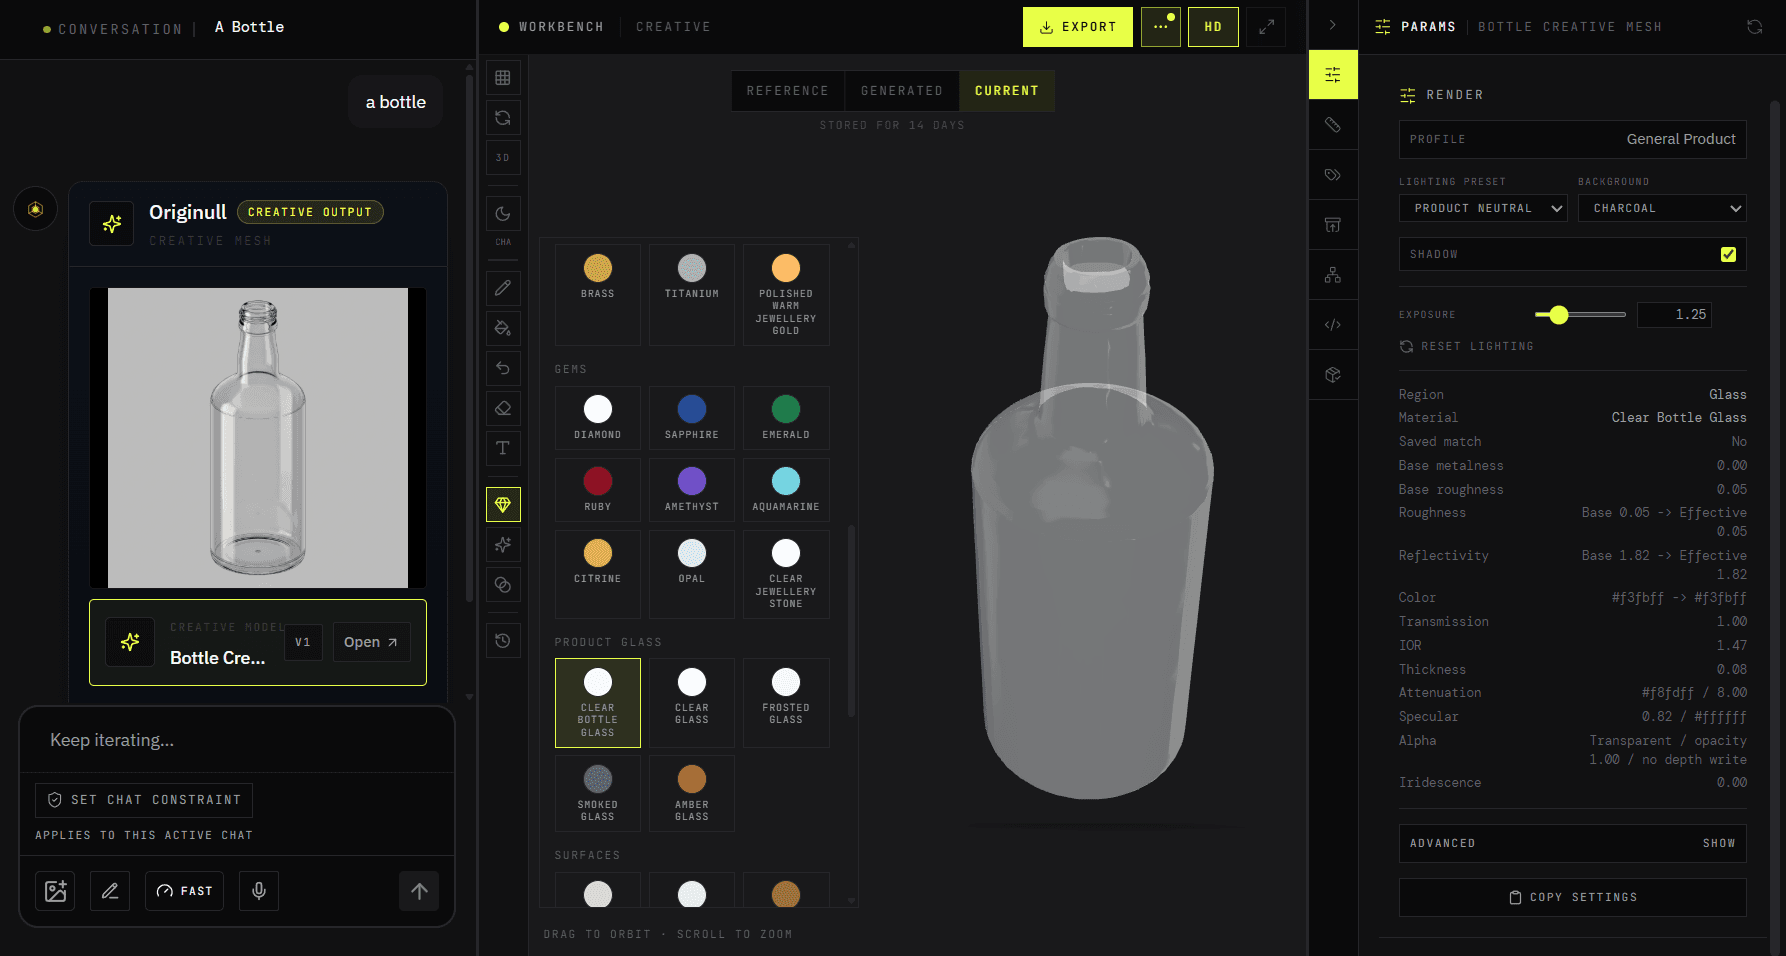The height and width of the screenshot is (956, 1786).
Task: Select the Current tab
Action: tap(1007, 91)
